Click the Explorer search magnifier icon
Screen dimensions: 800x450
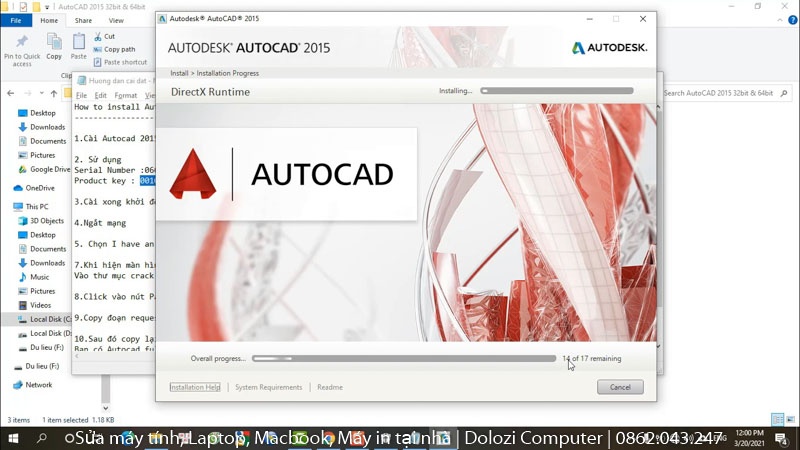[784, 93]
